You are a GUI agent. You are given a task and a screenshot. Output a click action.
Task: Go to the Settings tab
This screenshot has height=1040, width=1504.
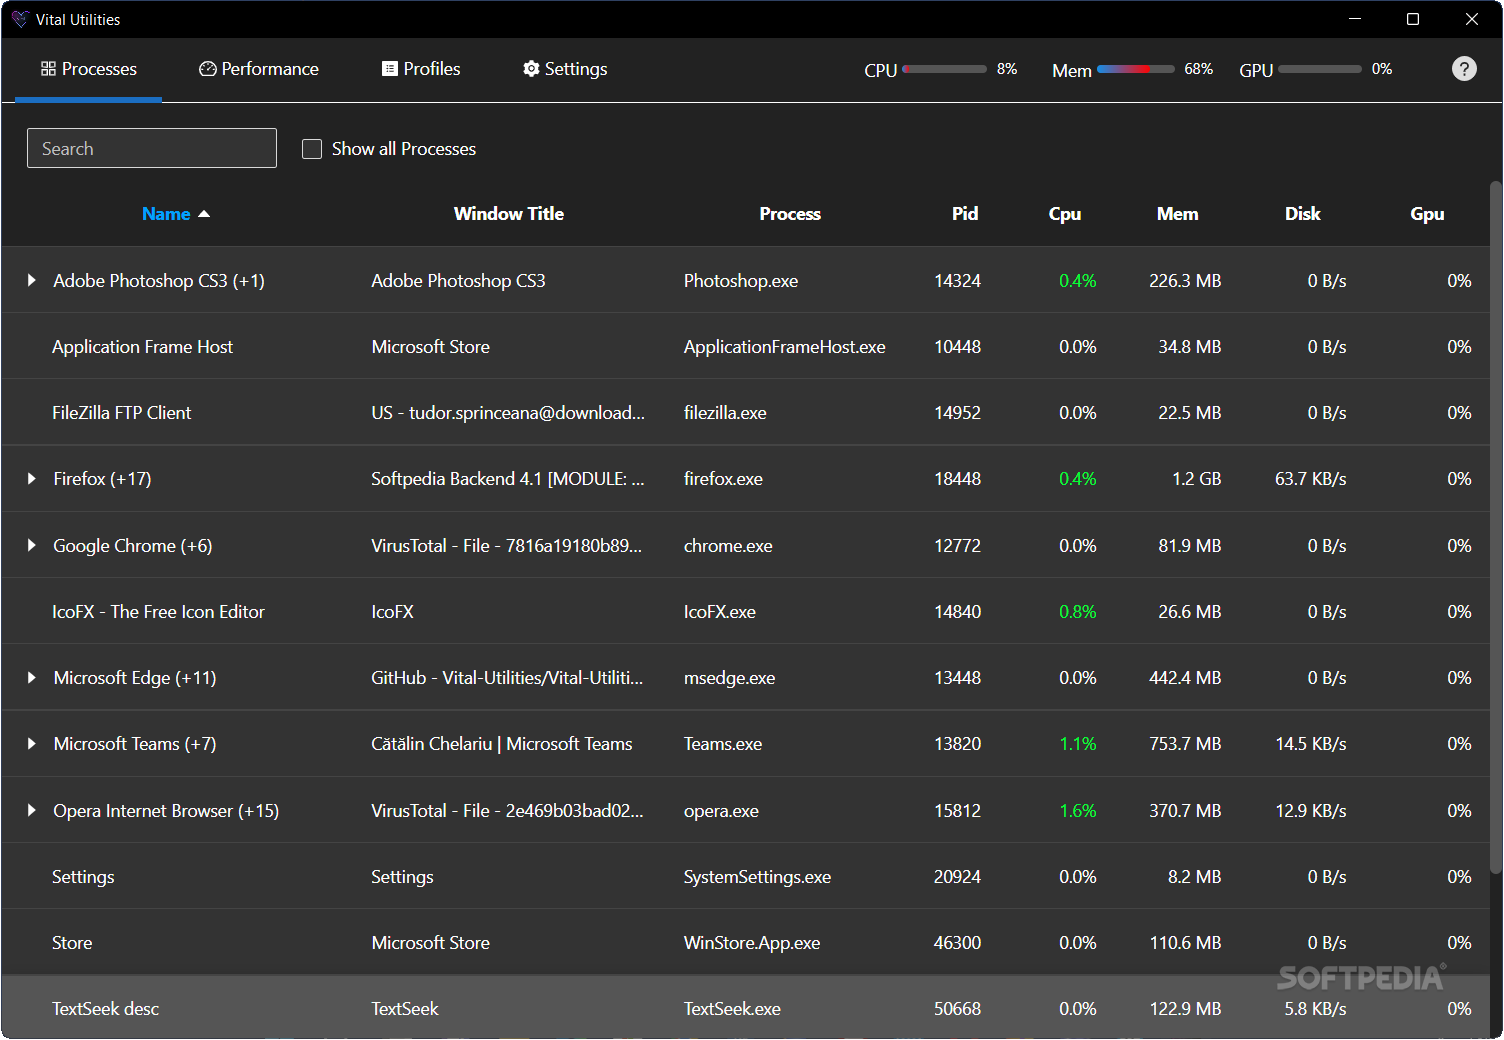(565, 69)
